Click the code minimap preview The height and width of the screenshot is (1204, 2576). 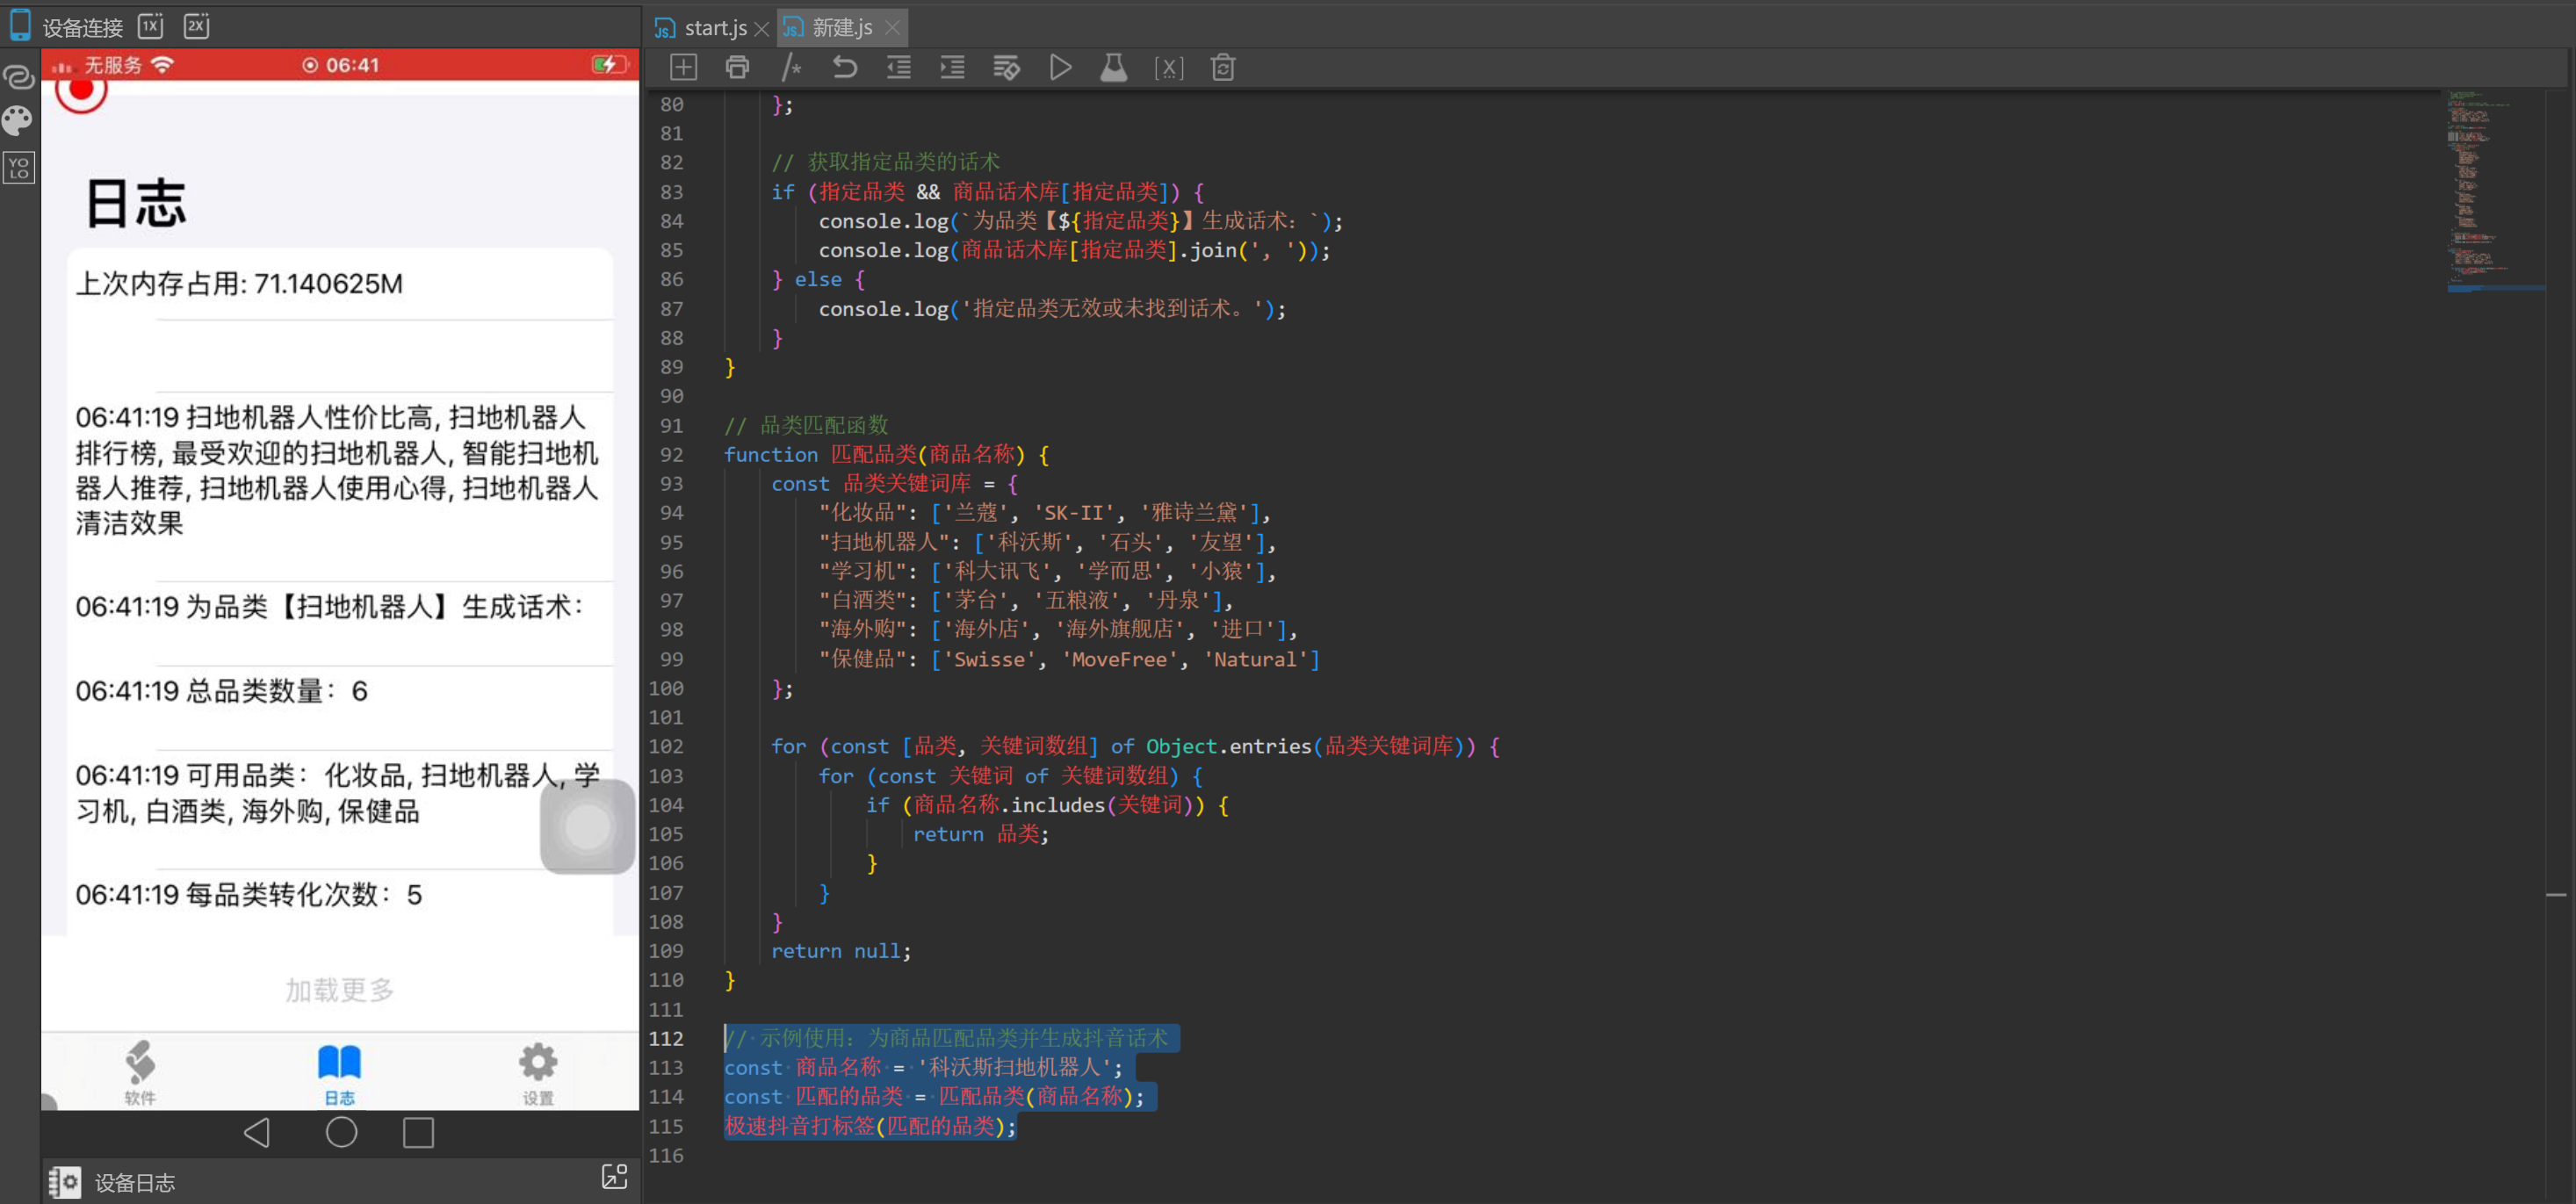pyautogui.click(x=2495, y=192)
